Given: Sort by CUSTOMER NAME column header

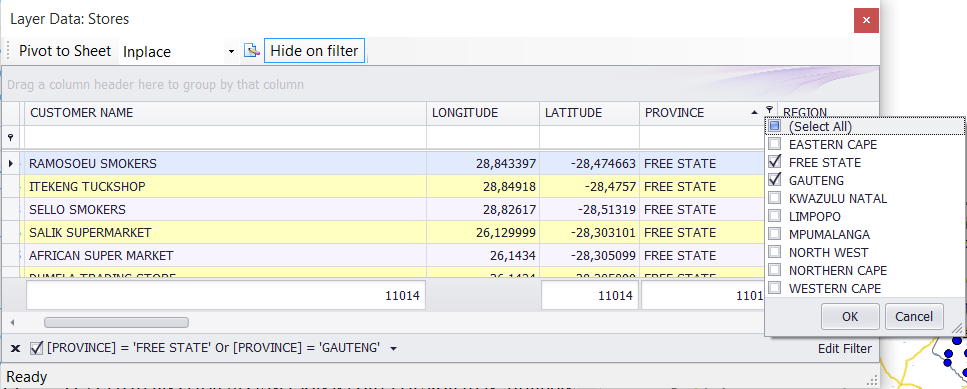Looking at the screenshot, I should (x=225, y=113).
